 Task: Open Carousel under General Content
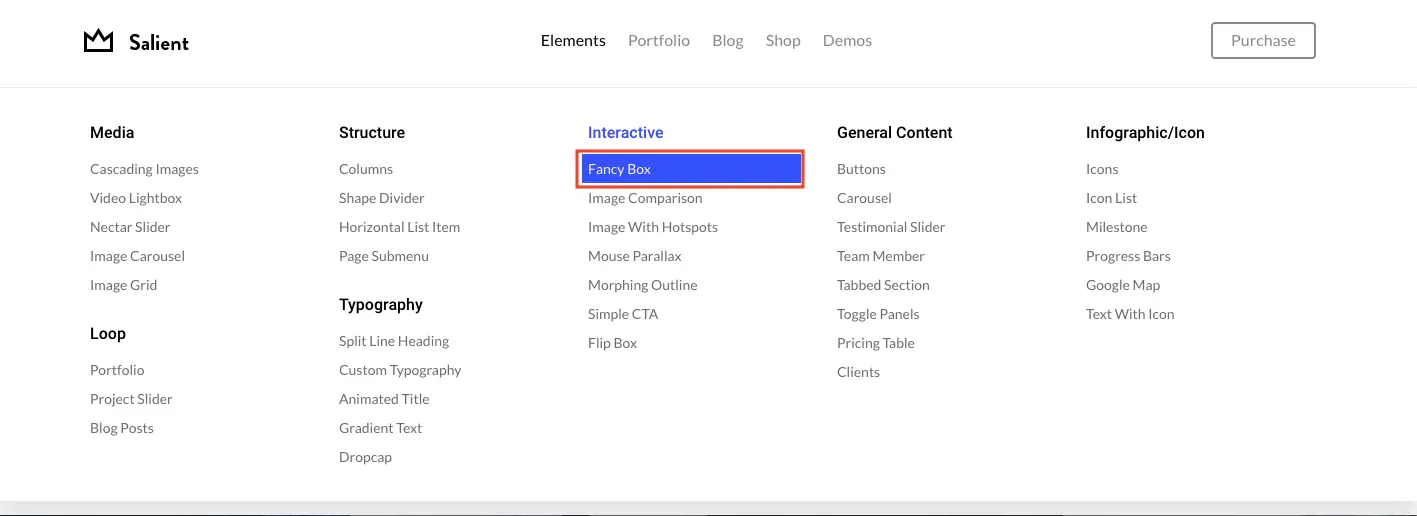864,198
